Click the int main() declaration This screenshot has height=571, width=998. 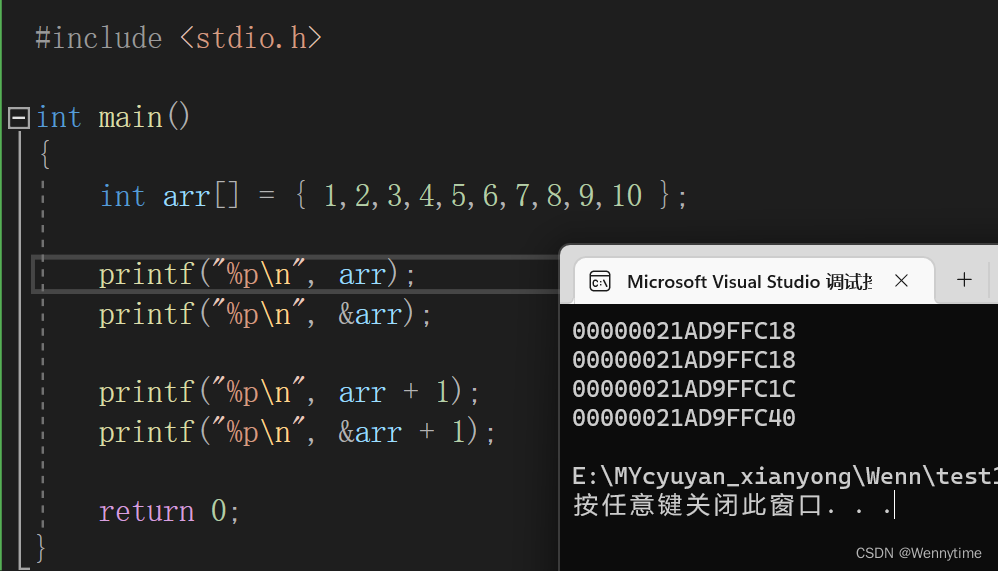[113, 118]
